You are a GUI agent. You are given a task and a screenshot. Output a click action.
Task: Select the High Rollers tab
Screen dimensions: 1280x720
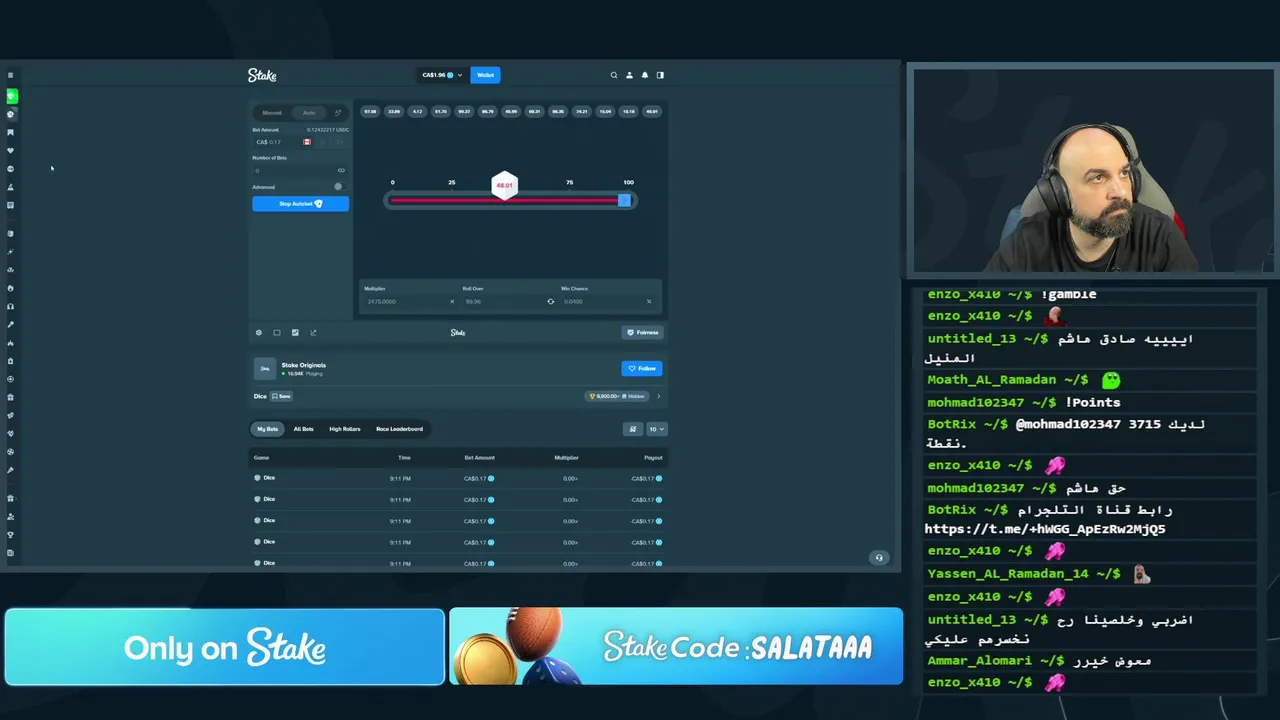coord(345,429)
